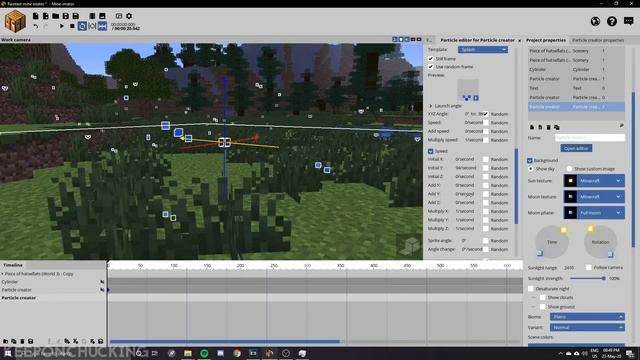Click the duplicate icon under library list
This screenshot has height=360, width=640.
557,127
